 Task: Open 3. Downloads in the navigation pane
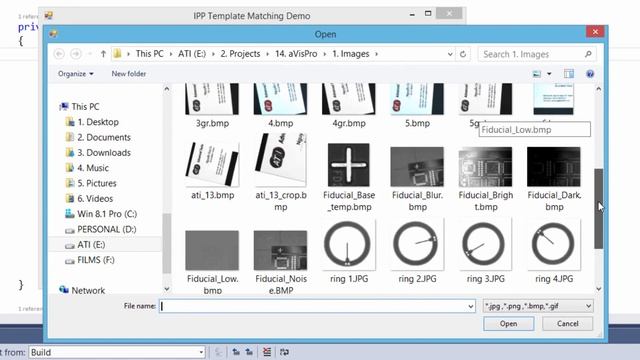point(104,153)
